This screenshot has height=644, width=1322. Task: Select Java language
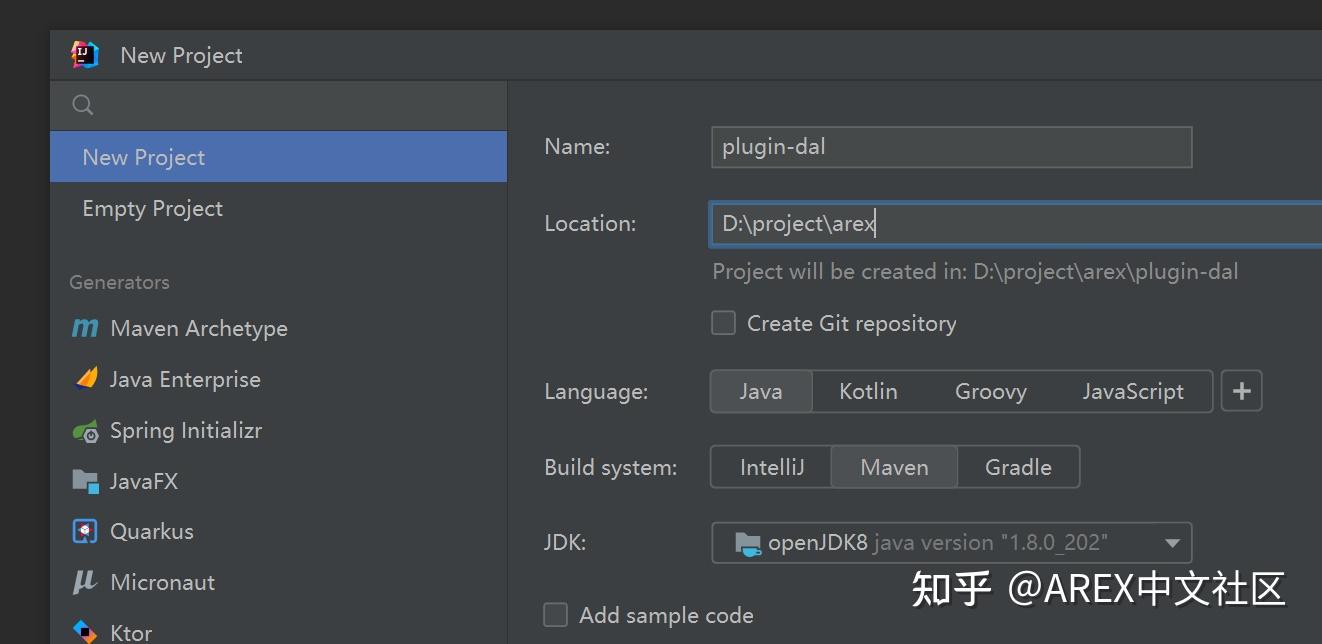(x=761, y=391)
